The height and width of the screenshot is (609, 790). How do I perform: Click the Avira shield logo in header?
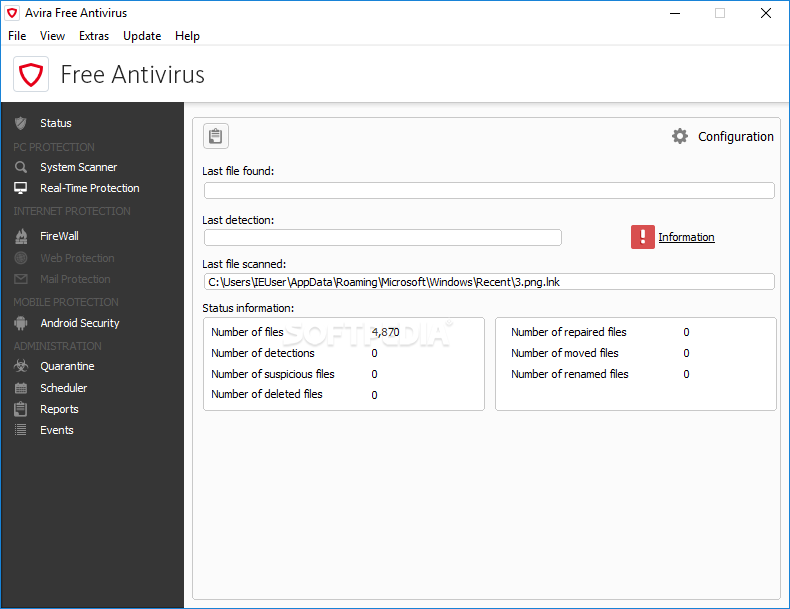(x=31, y=74)
